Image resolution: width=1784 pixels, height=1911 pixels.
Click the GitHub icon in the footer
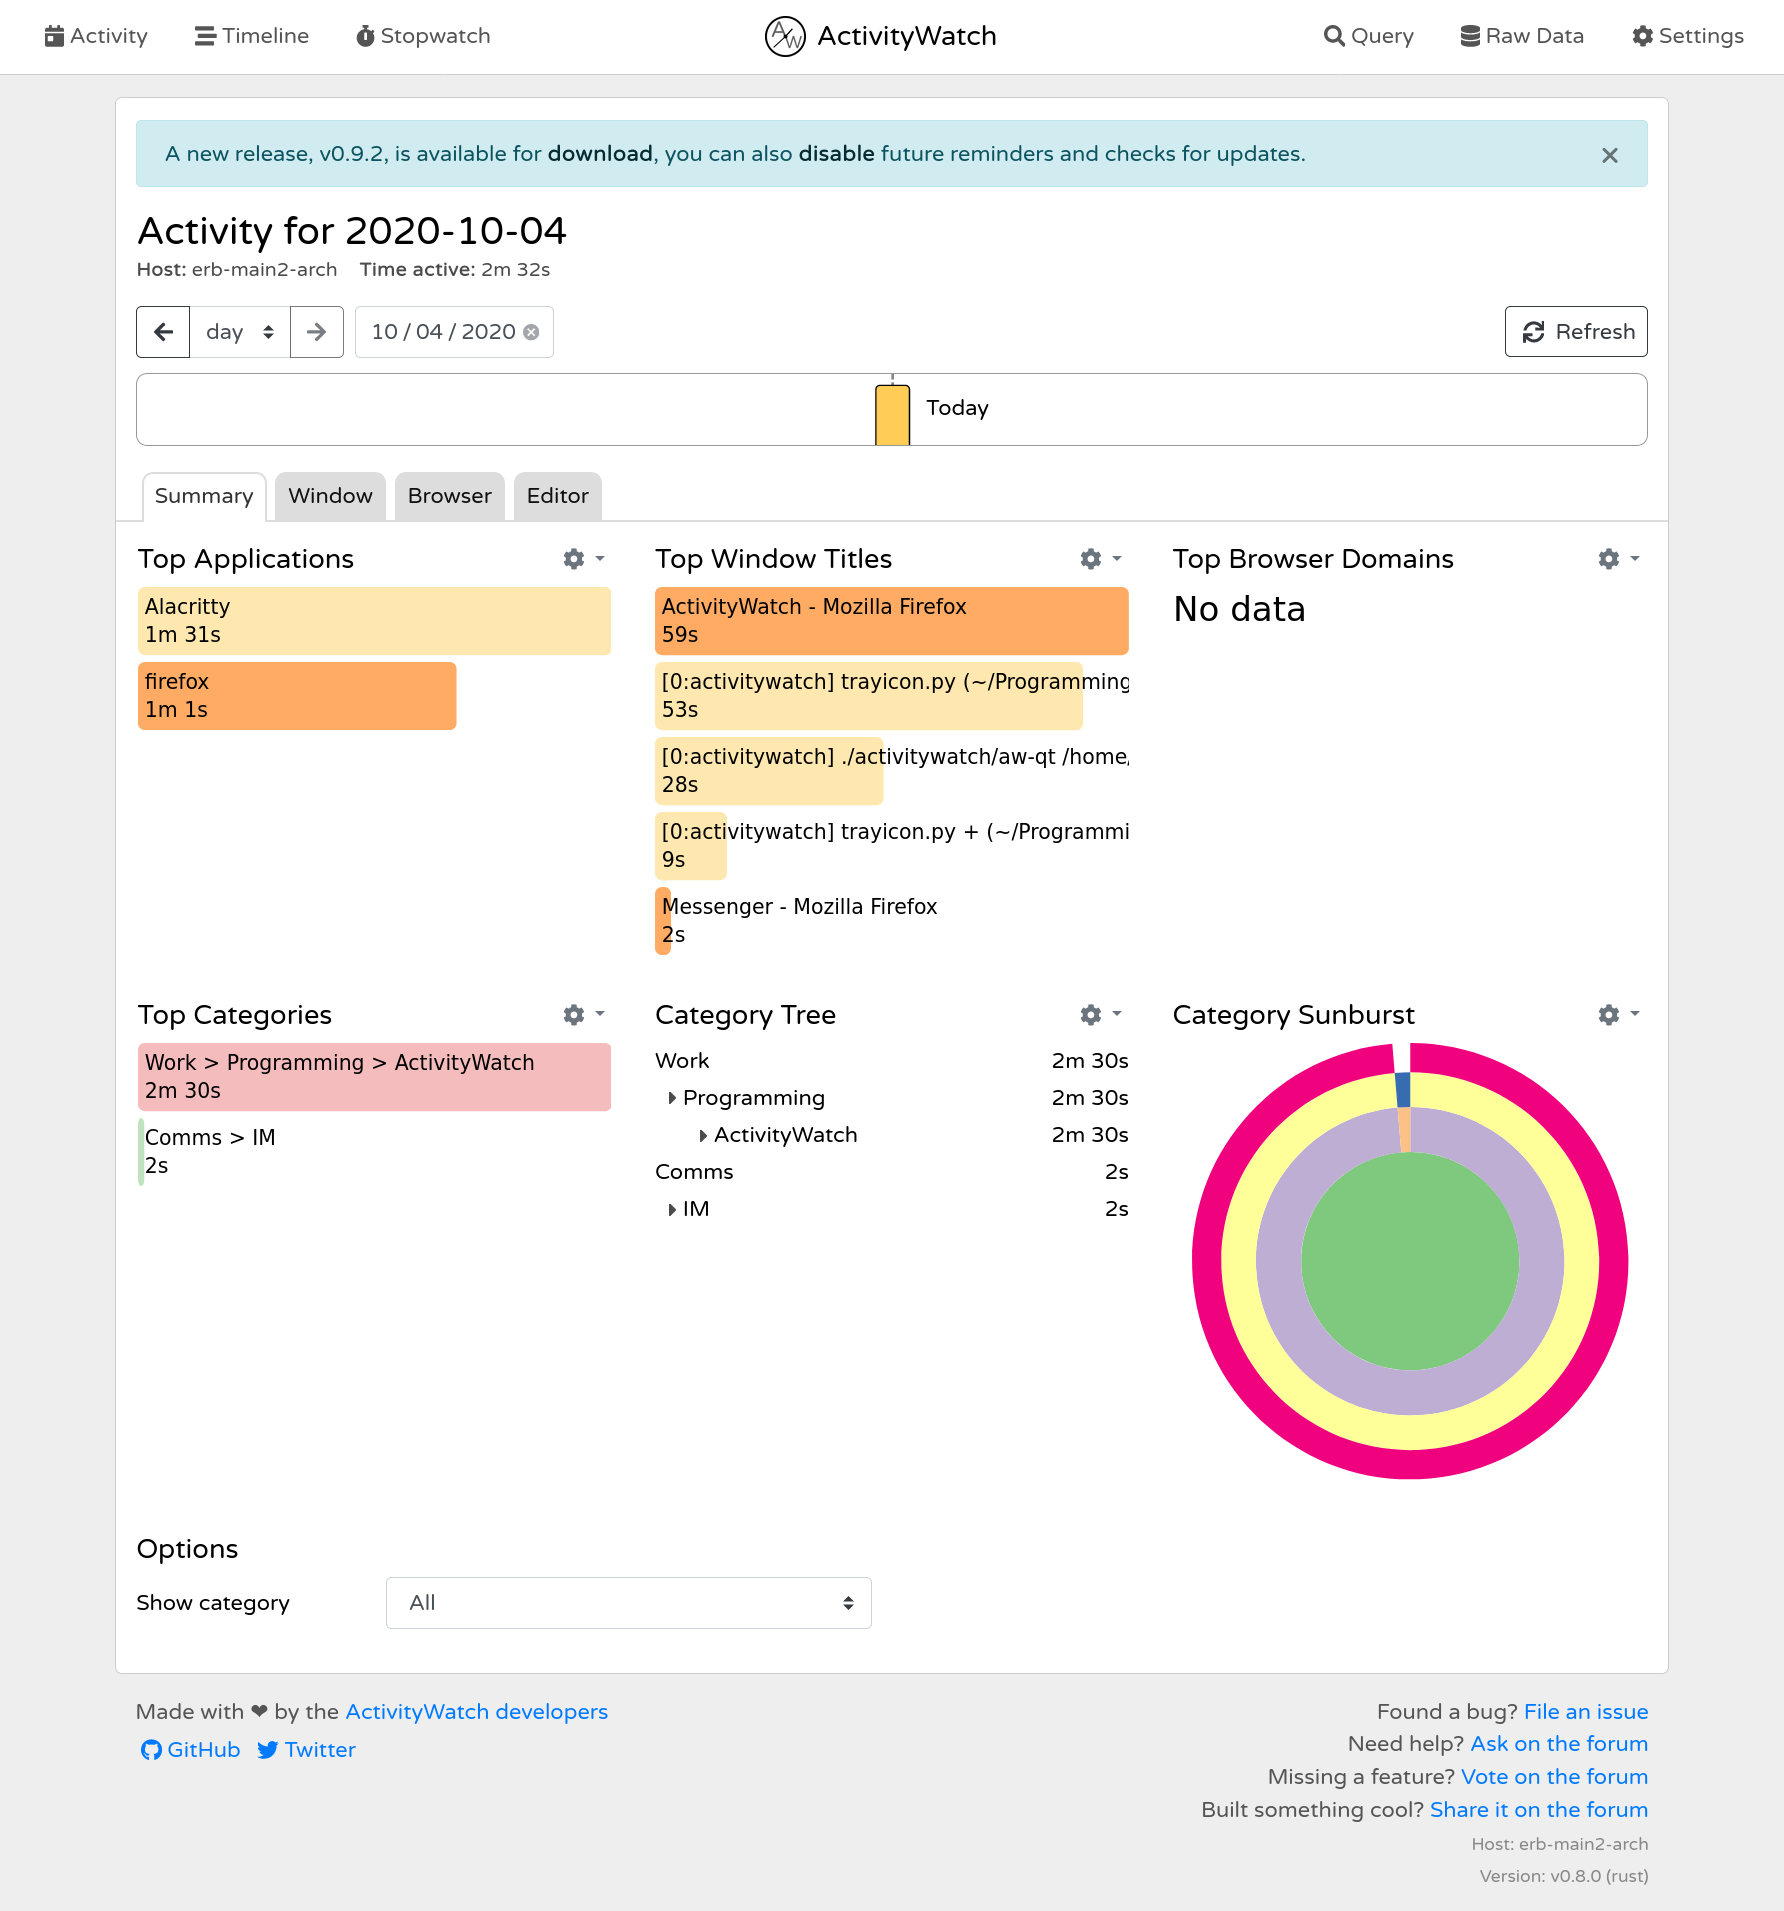151,1750
